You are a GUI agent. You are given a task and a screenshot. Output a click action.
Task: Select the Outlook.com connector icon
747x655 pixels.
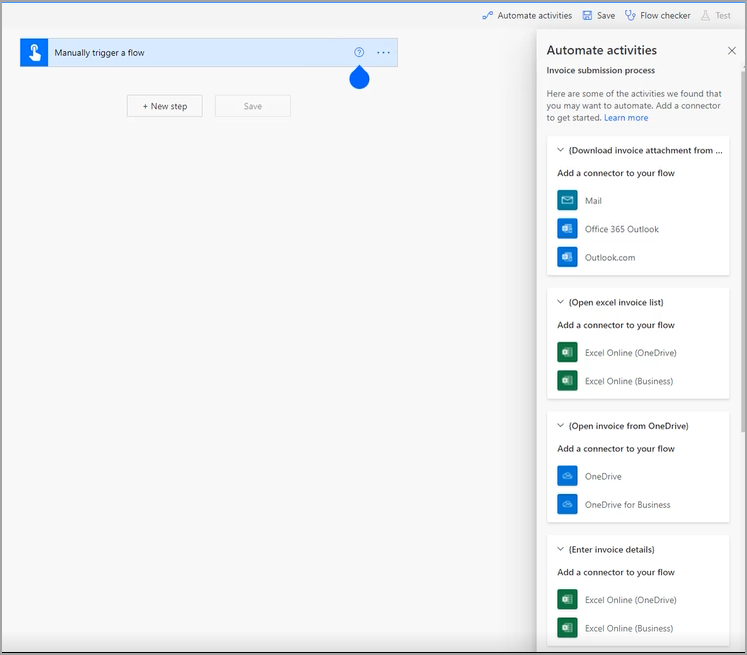point(567,257)
